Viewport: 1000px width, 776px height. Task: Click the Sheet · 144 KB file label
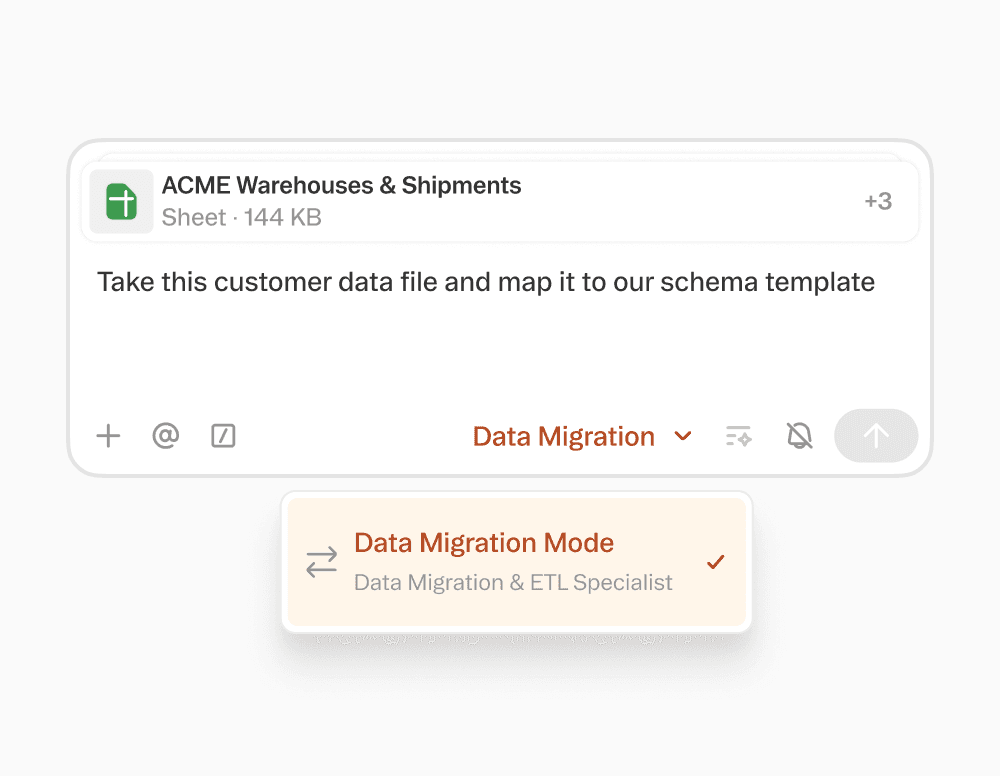(x=239, y=217)
